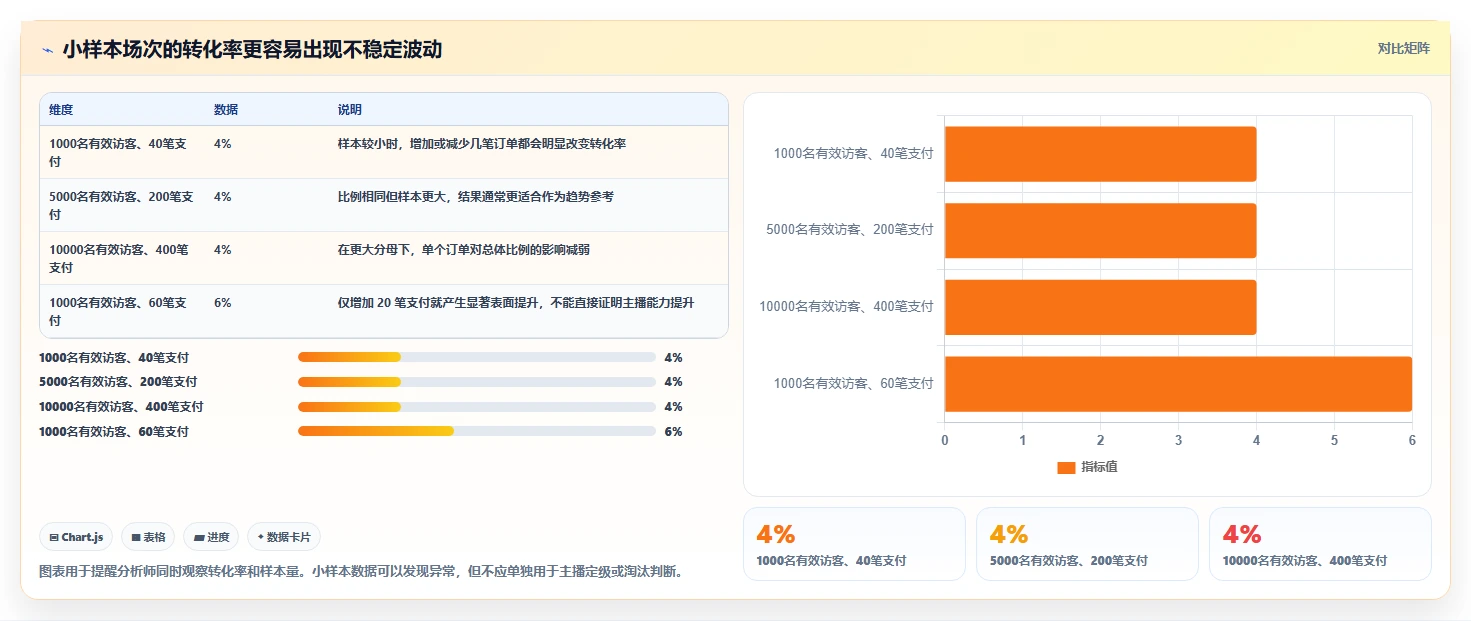This screenshot has width=1471, height=621.
Task: Click chart bar for 10000名有效访客、400笔支付
Action: tap(1100, 307)
